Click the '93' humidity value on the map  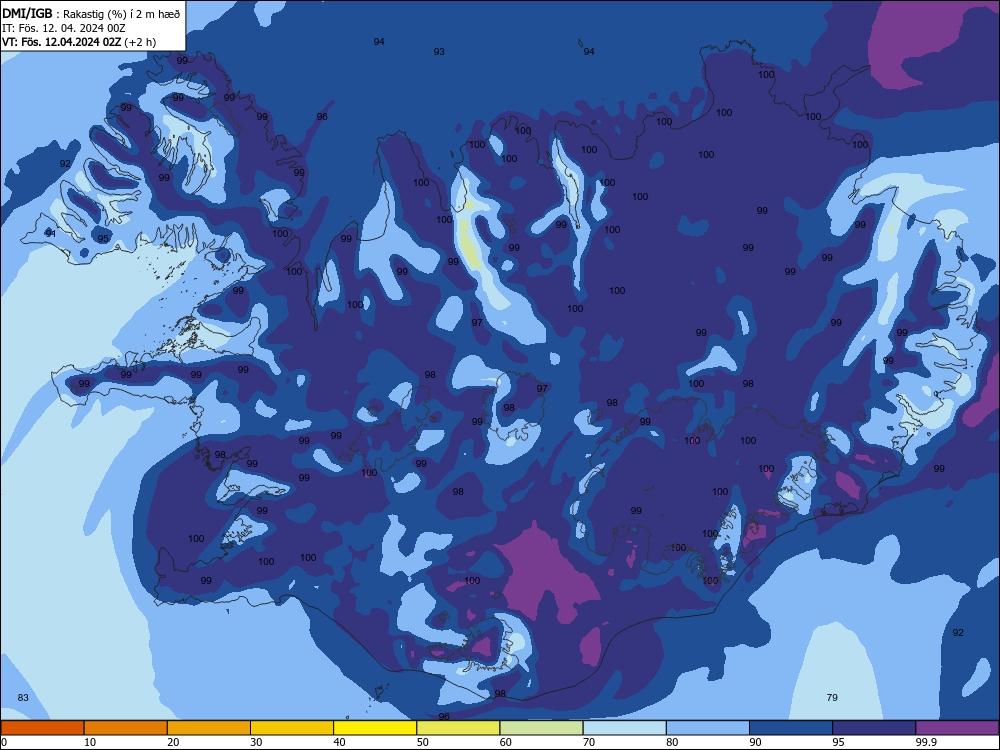[439, 52]
